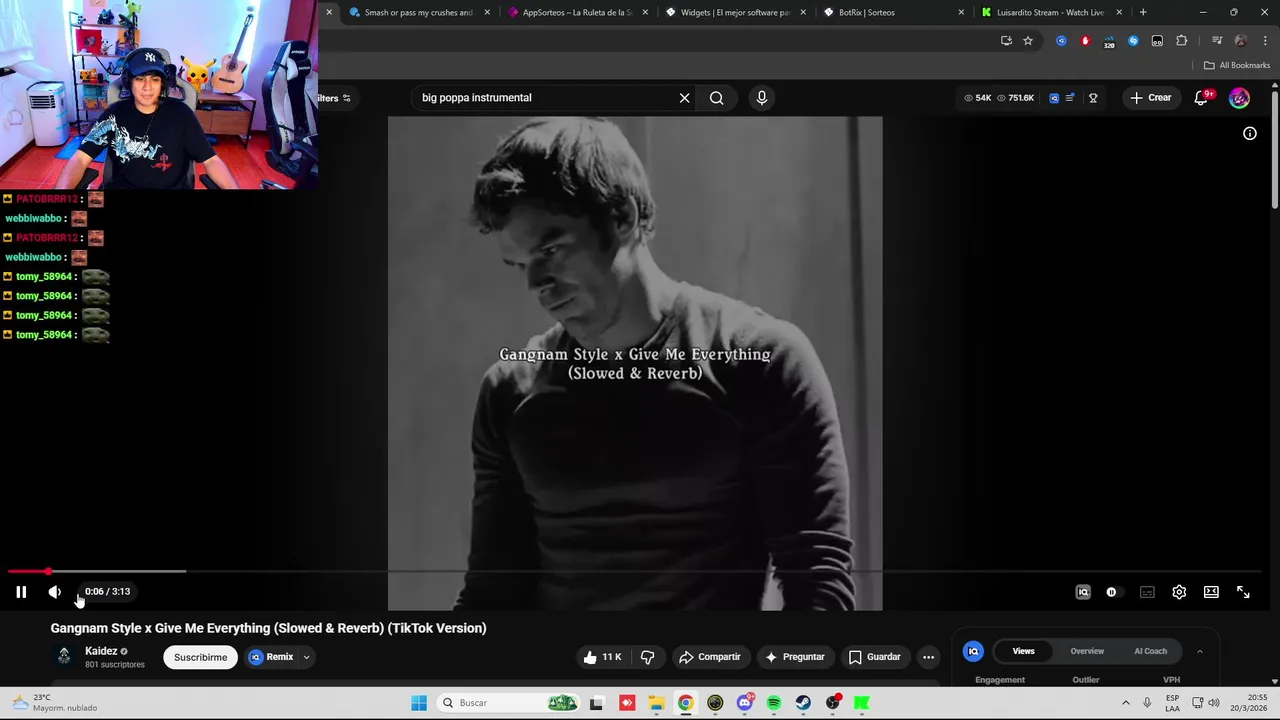Image resolution: width=1280 pixels, height=720 pixels.
Task: Open File Explorer from the taskbar
Action: pos(656,703)
